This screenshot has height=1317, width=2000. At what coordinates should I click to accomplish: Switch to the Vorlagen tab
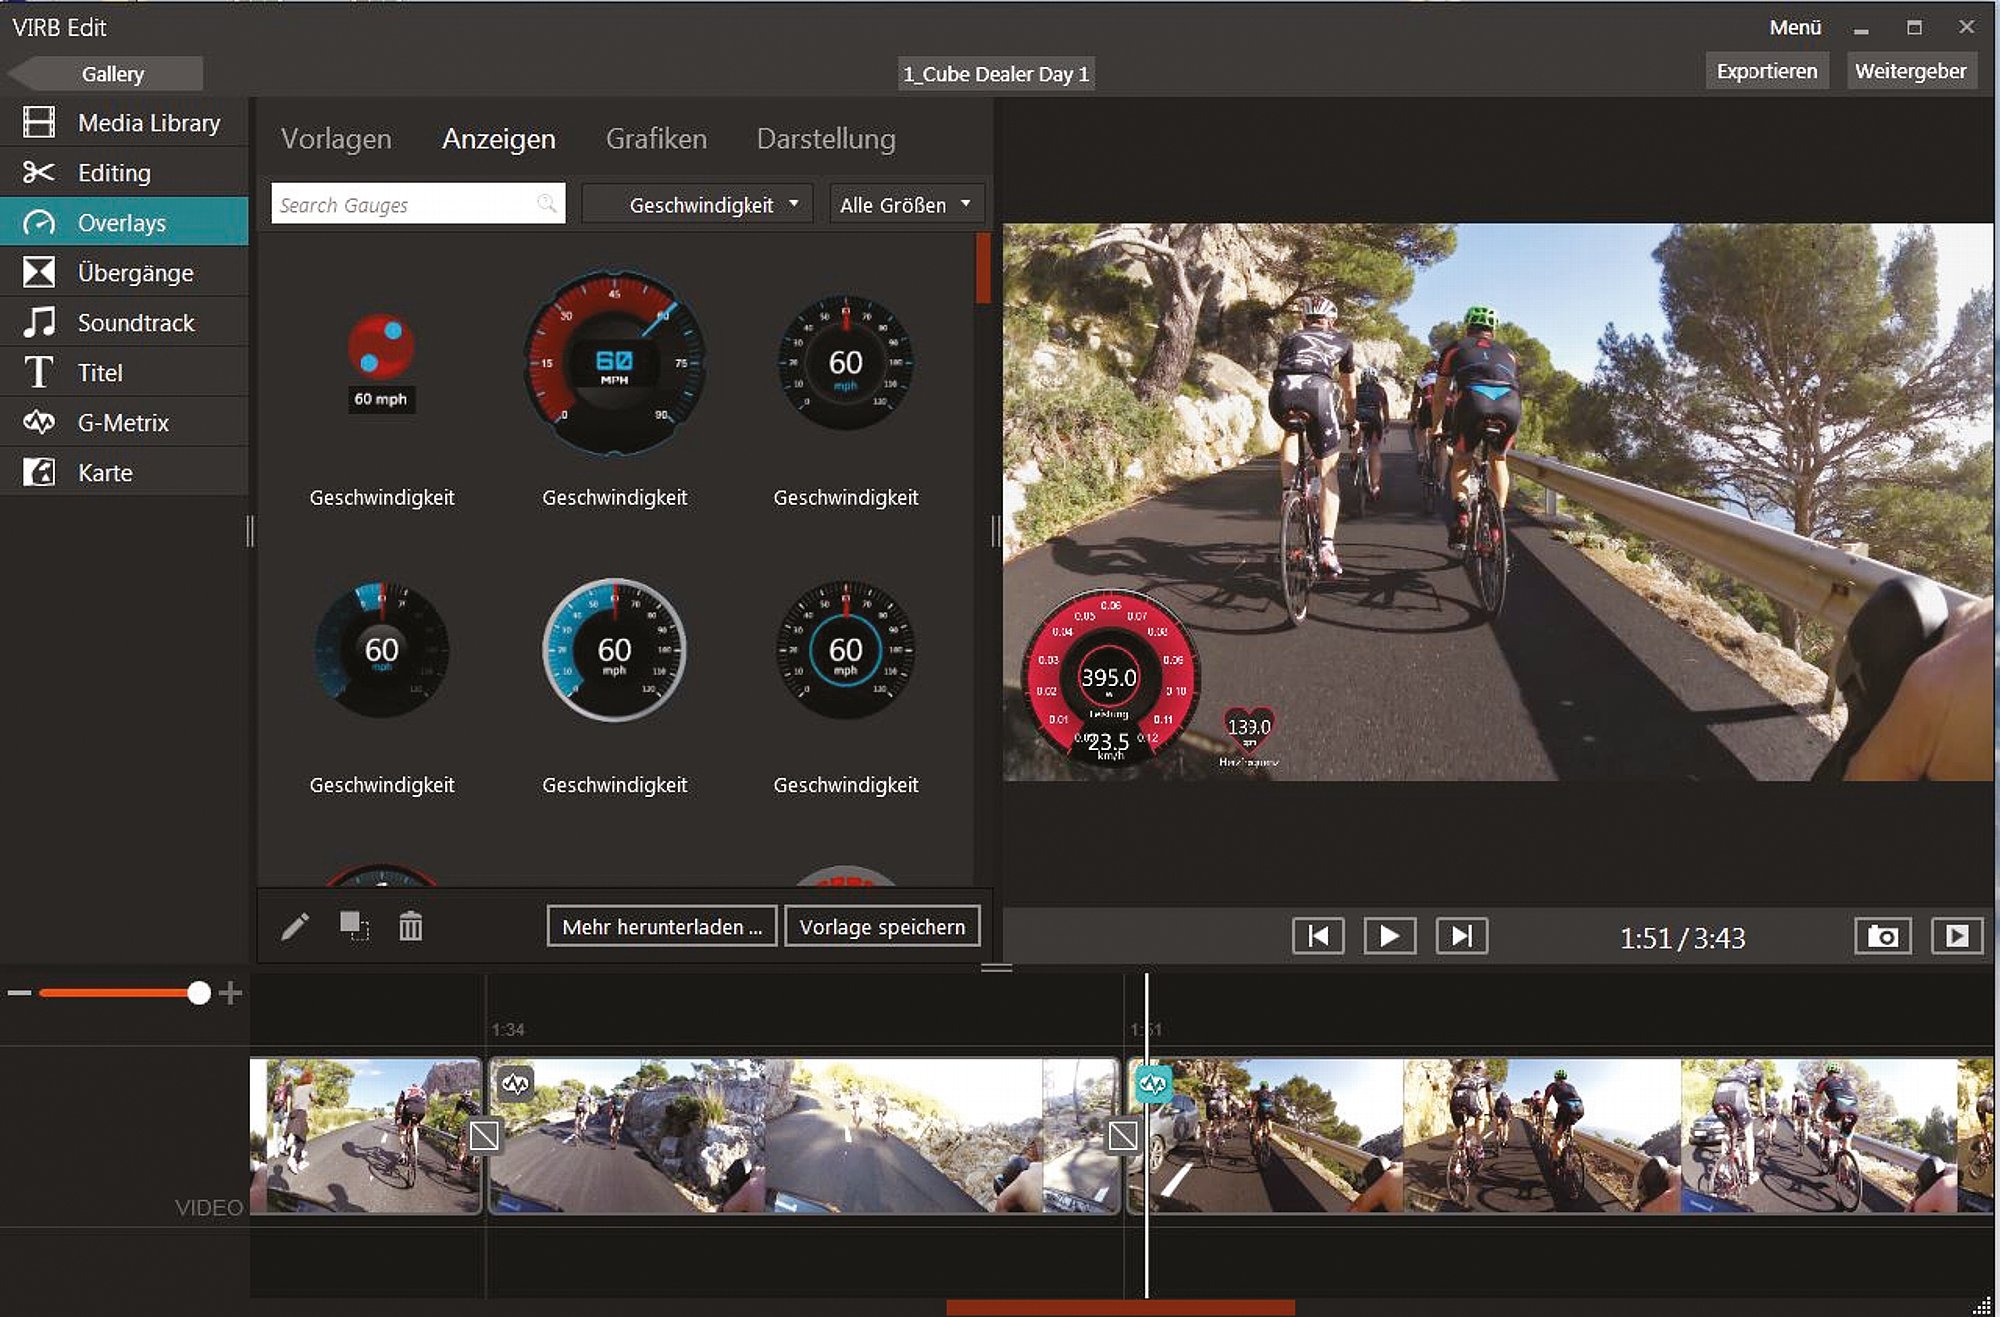click(x=336, y=139)
